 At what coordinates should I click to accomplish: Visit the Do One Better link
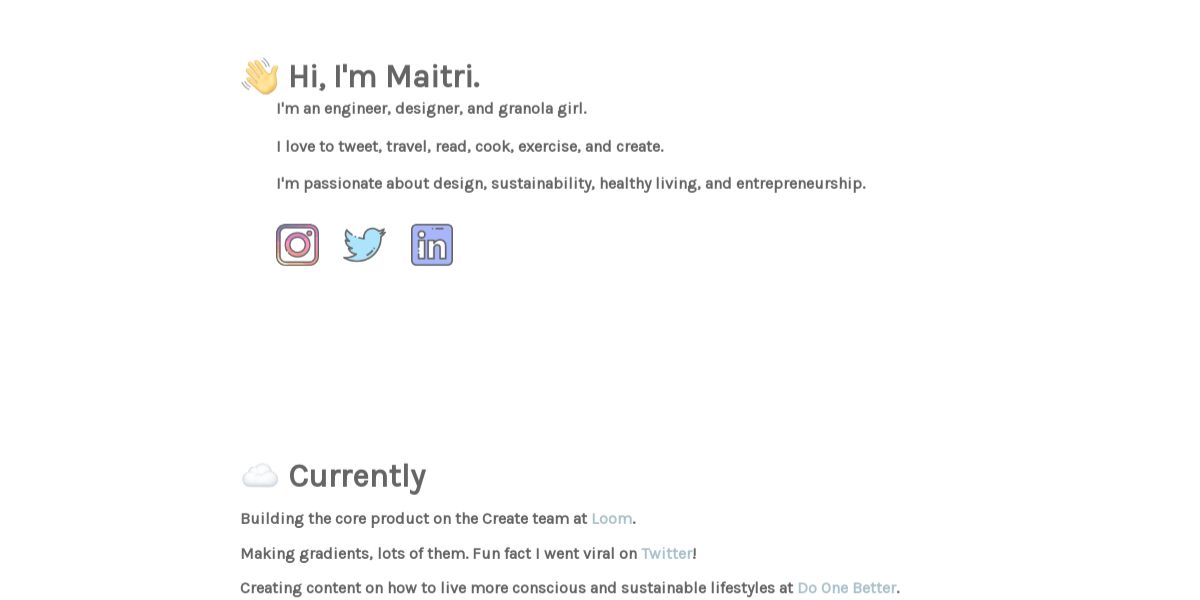[x=847, y=588]
